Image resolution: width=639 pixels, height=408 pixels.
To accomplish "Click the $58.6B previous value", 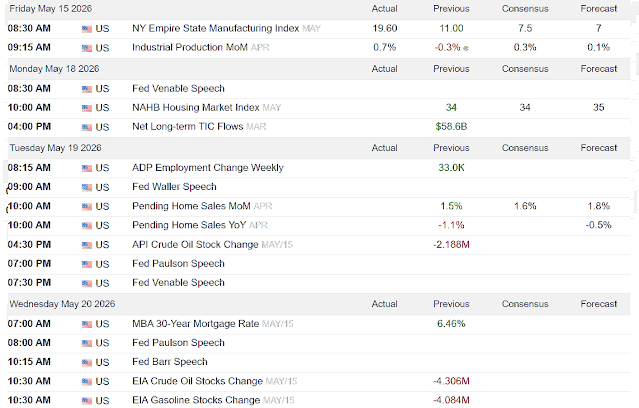I will coord(451,126).
